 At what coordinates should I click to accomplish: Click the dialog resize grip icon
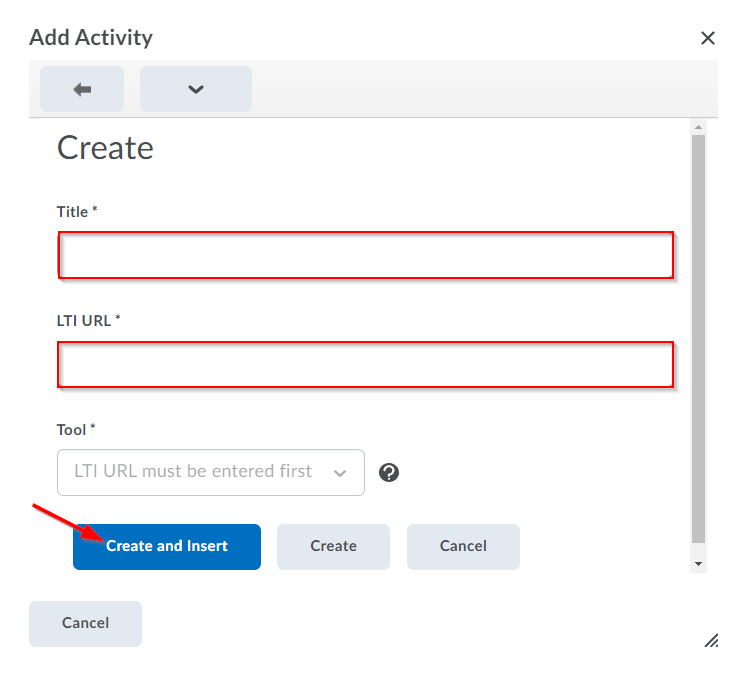[711, 640]
